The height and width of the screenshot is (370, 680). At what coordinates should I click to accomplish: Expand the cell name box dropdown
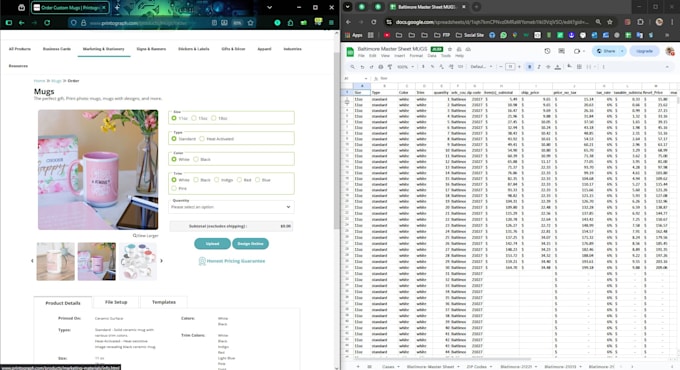tap(366, 79)
